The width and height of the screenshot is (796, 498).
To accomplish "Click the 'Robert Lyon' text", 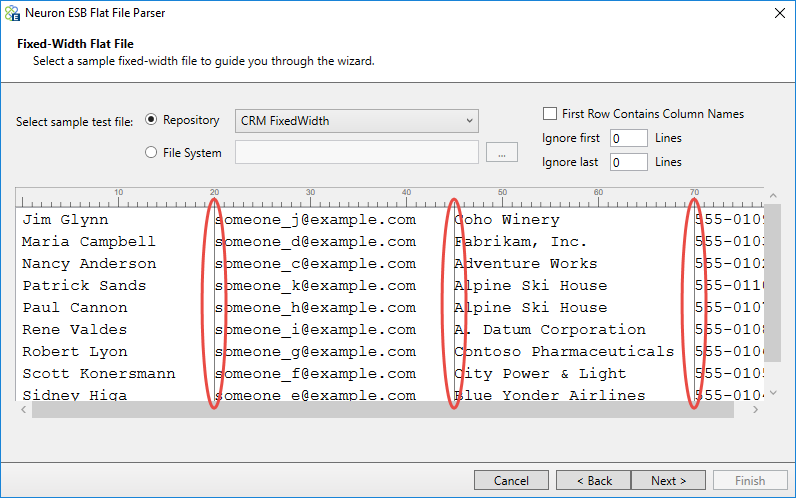I will pyautogui.click(x=75, y=351).
